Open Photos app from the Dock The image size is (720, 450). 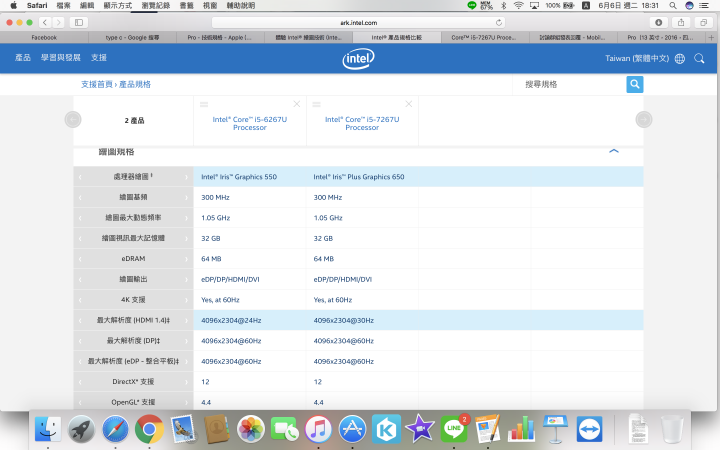tap(251, 429)
